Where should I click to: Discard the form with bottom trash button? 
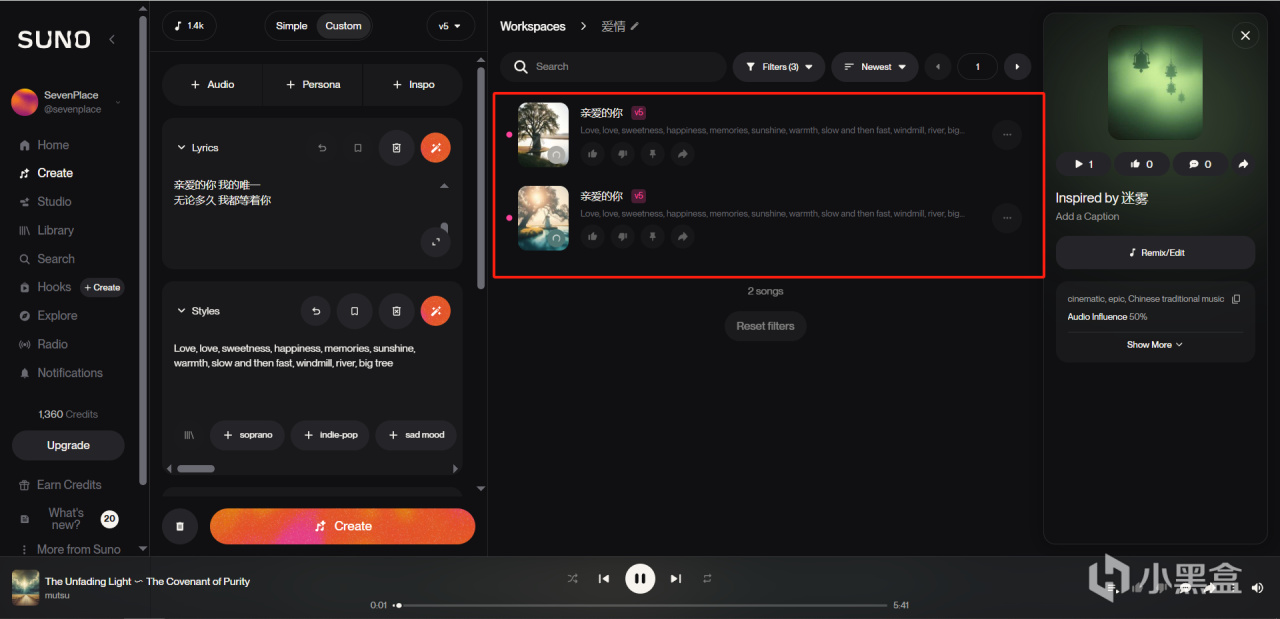[180, 526]
